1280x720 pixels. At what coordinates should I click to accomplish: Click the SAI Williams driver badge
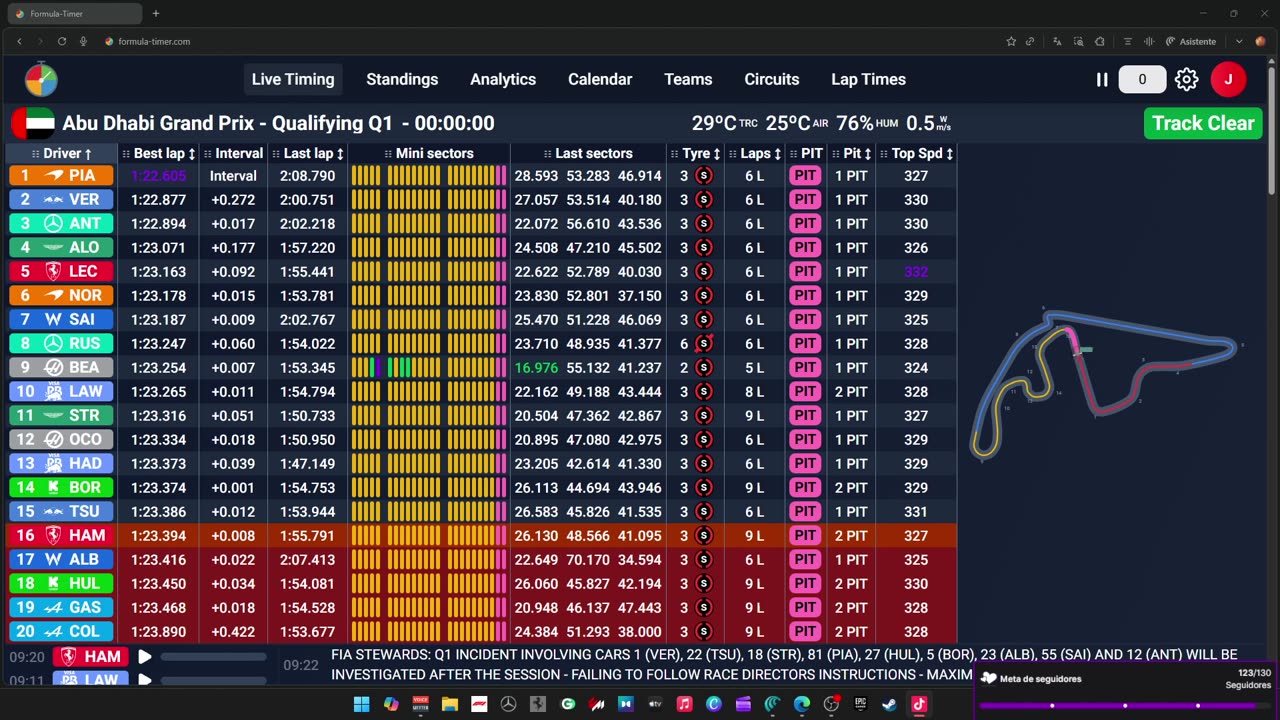pos(61,320)
